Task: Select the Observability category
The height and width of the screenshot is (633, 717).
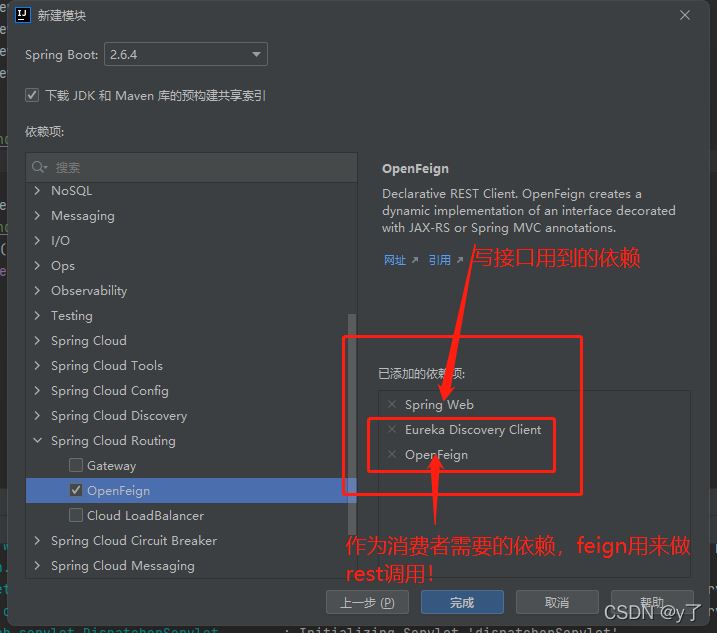Action: [x=89, y=291]
